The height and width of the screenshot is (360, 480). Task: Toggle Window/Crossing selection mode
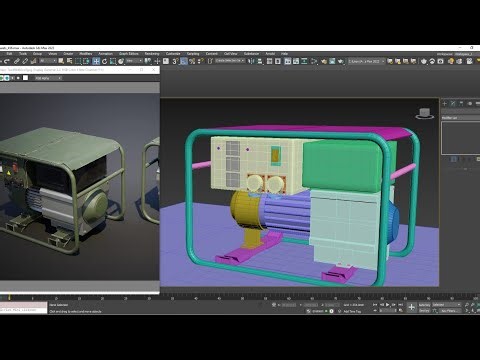pyautogui.click(x=86, y=61)
